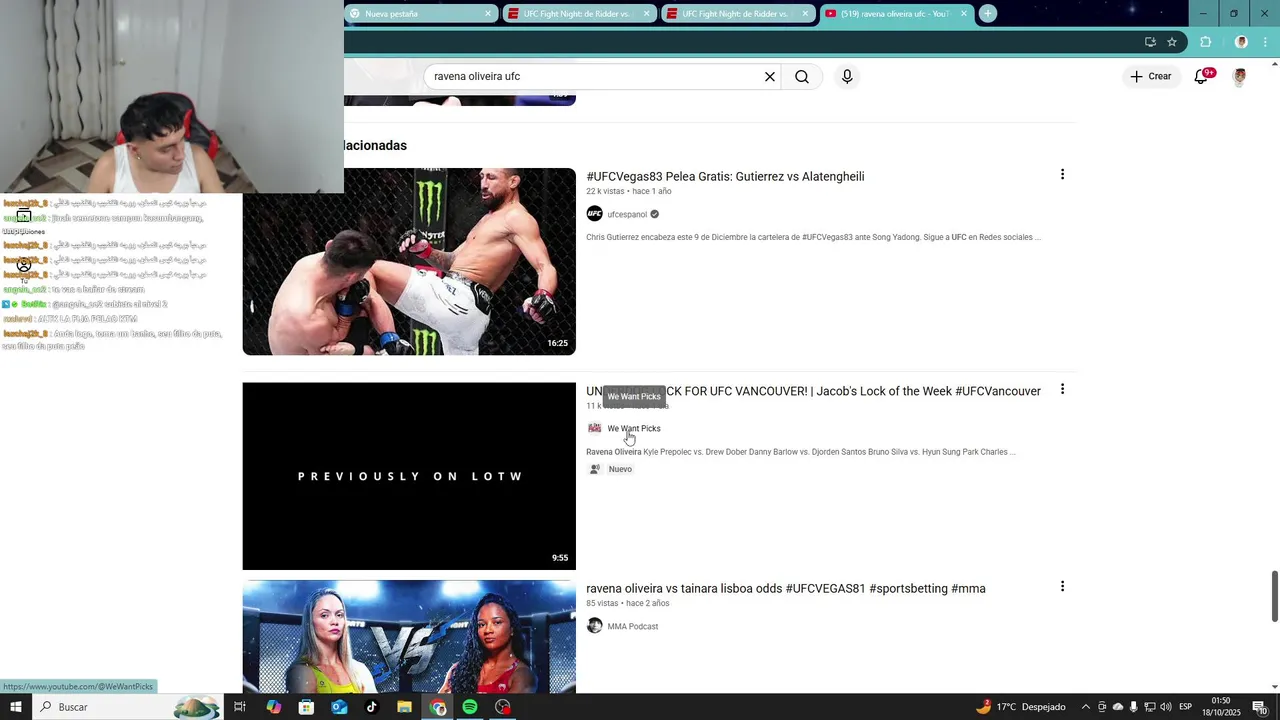Open the YouTube account avatar menu
The image size is (1280, 720).
(x=1239, y=77)
